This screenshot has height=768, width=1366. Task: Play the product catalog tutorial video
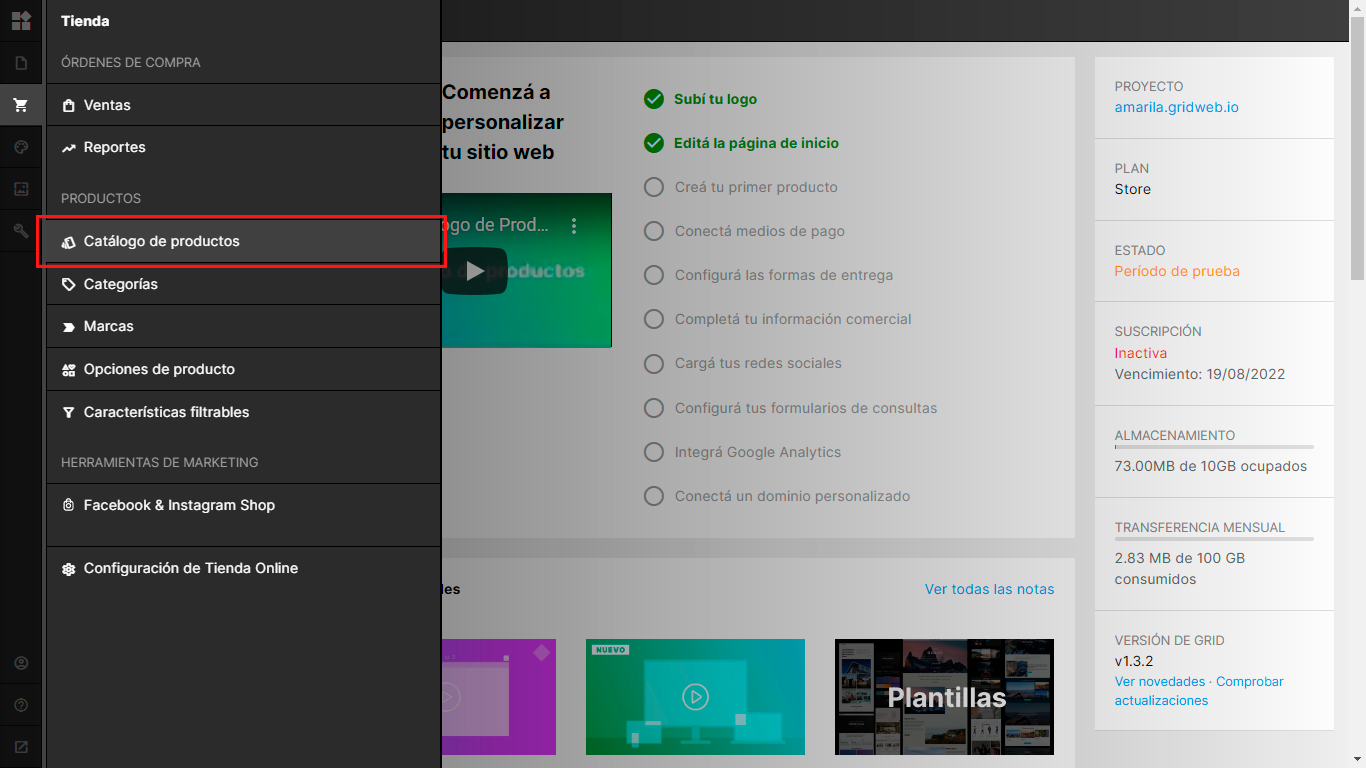476,271
